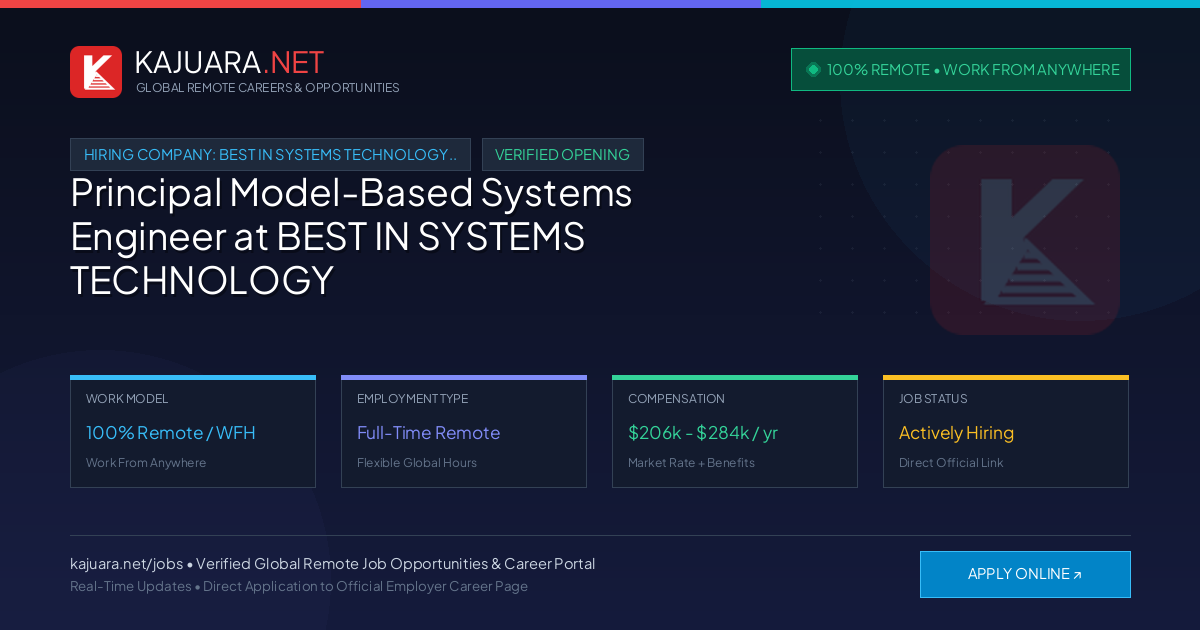This screenshot has height=630, width=1200.
Task: Click the Apply Online button
Action: pyautogui.click(x=1025, y=574)
